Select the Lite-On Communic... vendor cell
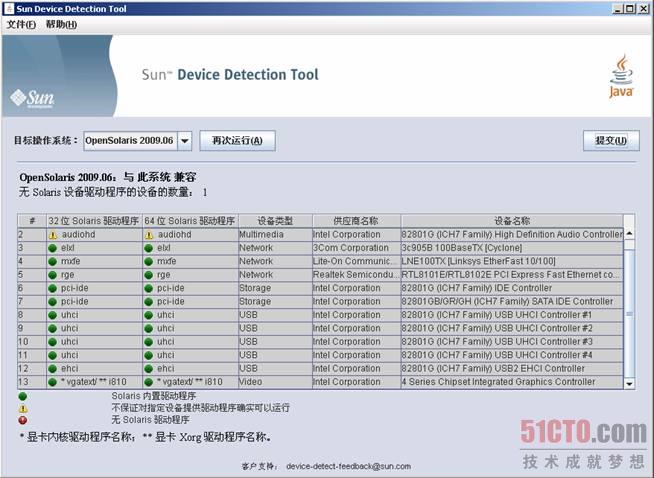This screenshot has width=654, height=478. (356, 261)
